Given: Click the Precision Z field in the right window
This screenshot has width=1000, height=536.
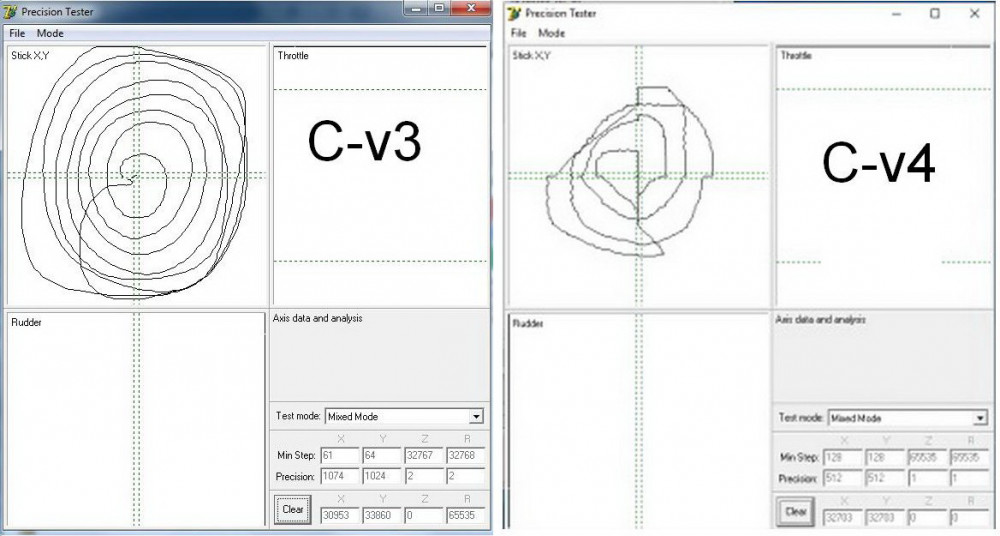Looking at the screenshot, I should (x=927, y=478).
